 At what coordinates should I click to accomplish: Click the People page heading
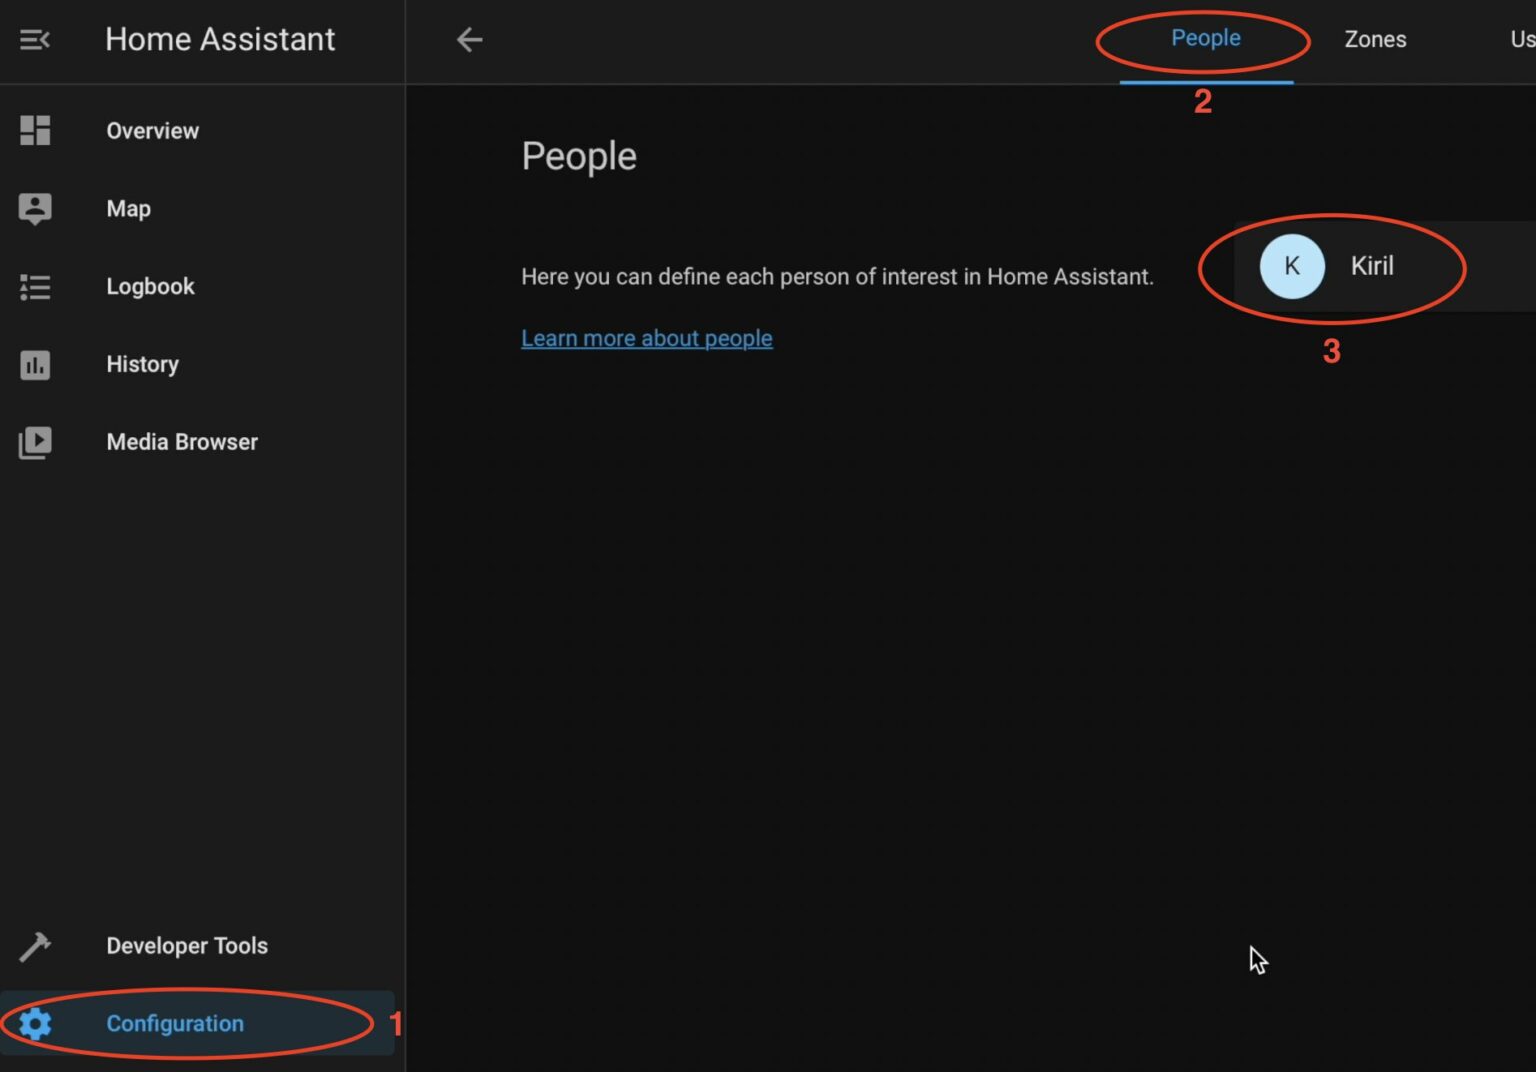point(579,155)
